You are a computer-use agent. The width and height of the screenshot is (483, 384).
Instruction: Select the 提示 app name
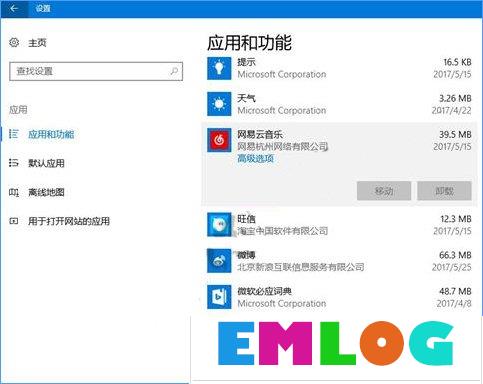tap(246, 62)
